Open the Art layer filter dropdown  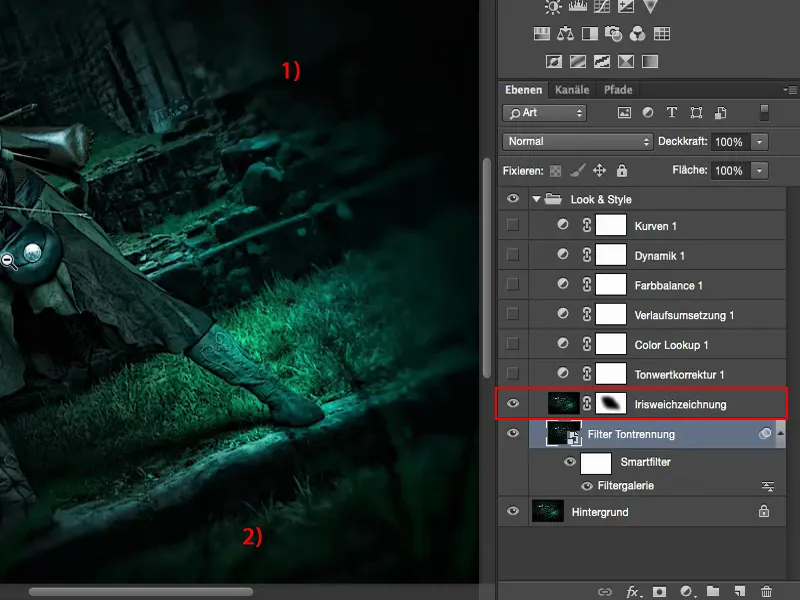pos(544,113)
